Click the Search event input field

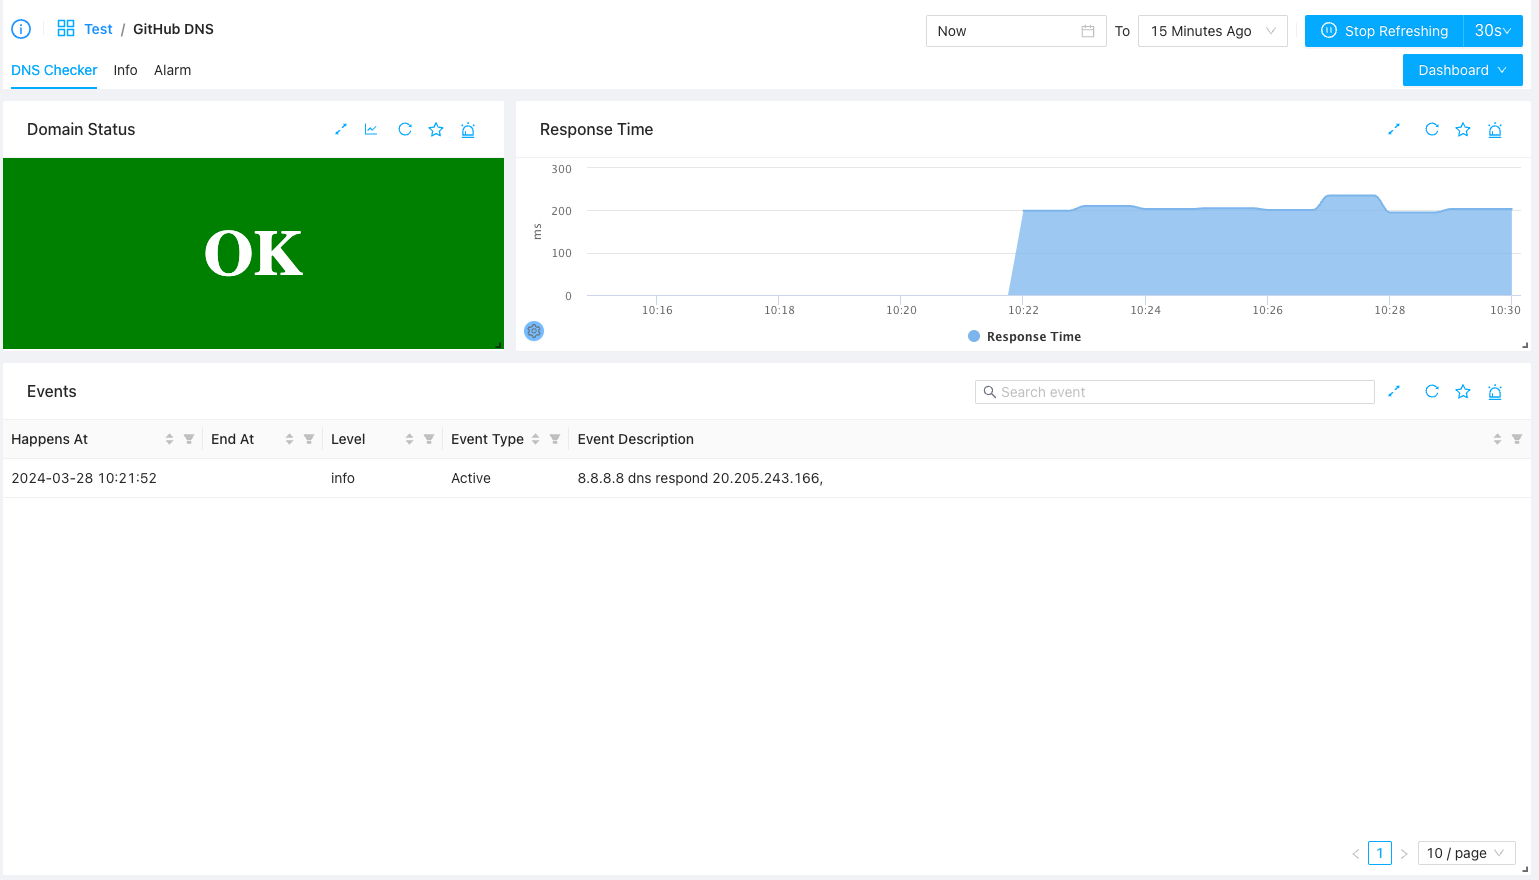click(1174, 392)
